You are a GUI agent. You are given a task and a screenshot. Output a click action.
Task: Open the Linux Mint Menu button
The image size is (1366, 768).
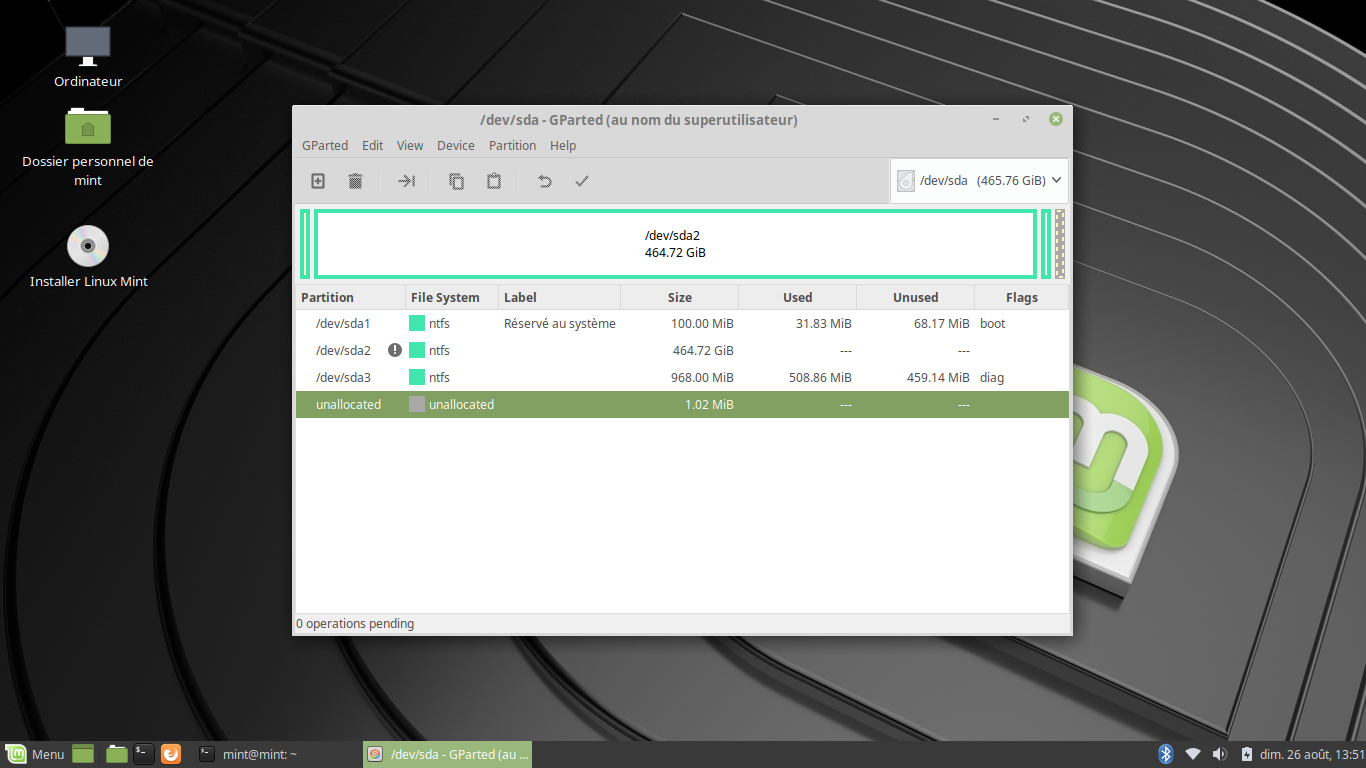[x=36, y=754]
